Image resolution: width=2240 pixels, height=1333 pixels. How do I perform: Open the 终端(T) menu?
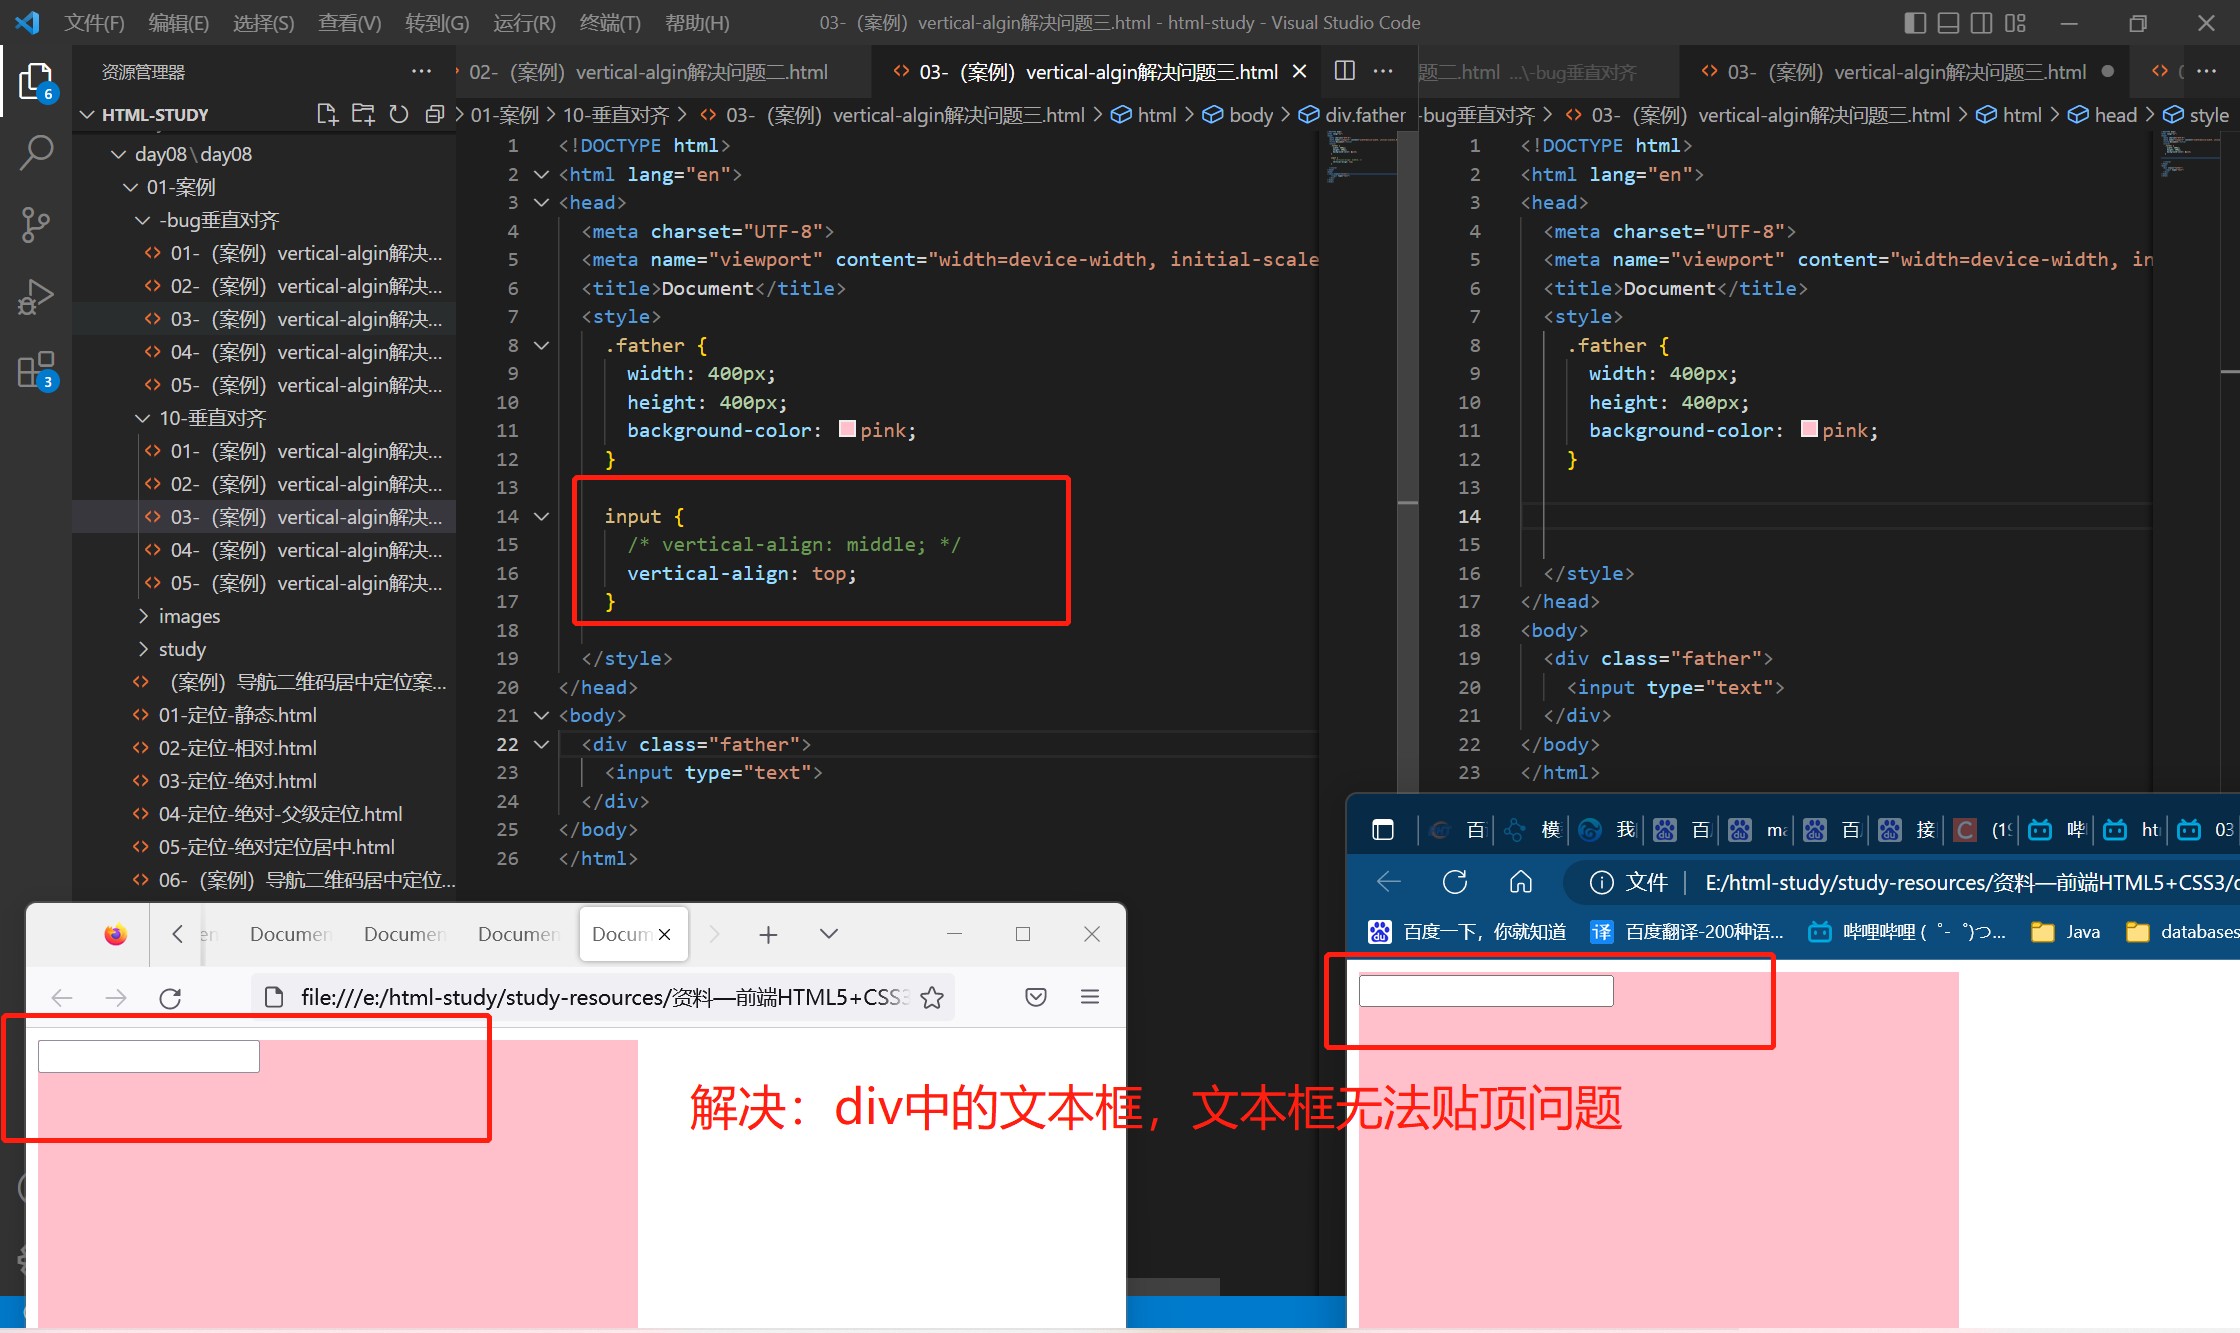point(609,22)
